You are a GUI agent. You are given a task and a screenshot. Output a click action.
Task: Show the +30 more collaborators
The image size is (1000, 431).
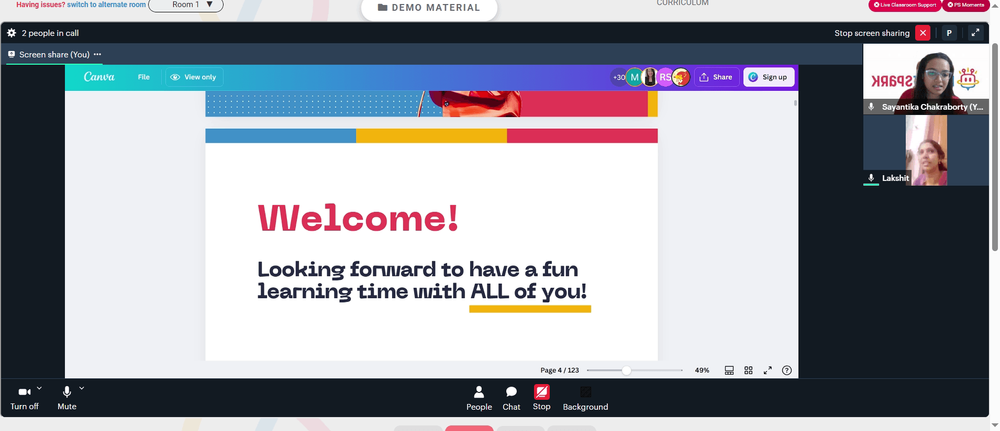pos(618,77)
